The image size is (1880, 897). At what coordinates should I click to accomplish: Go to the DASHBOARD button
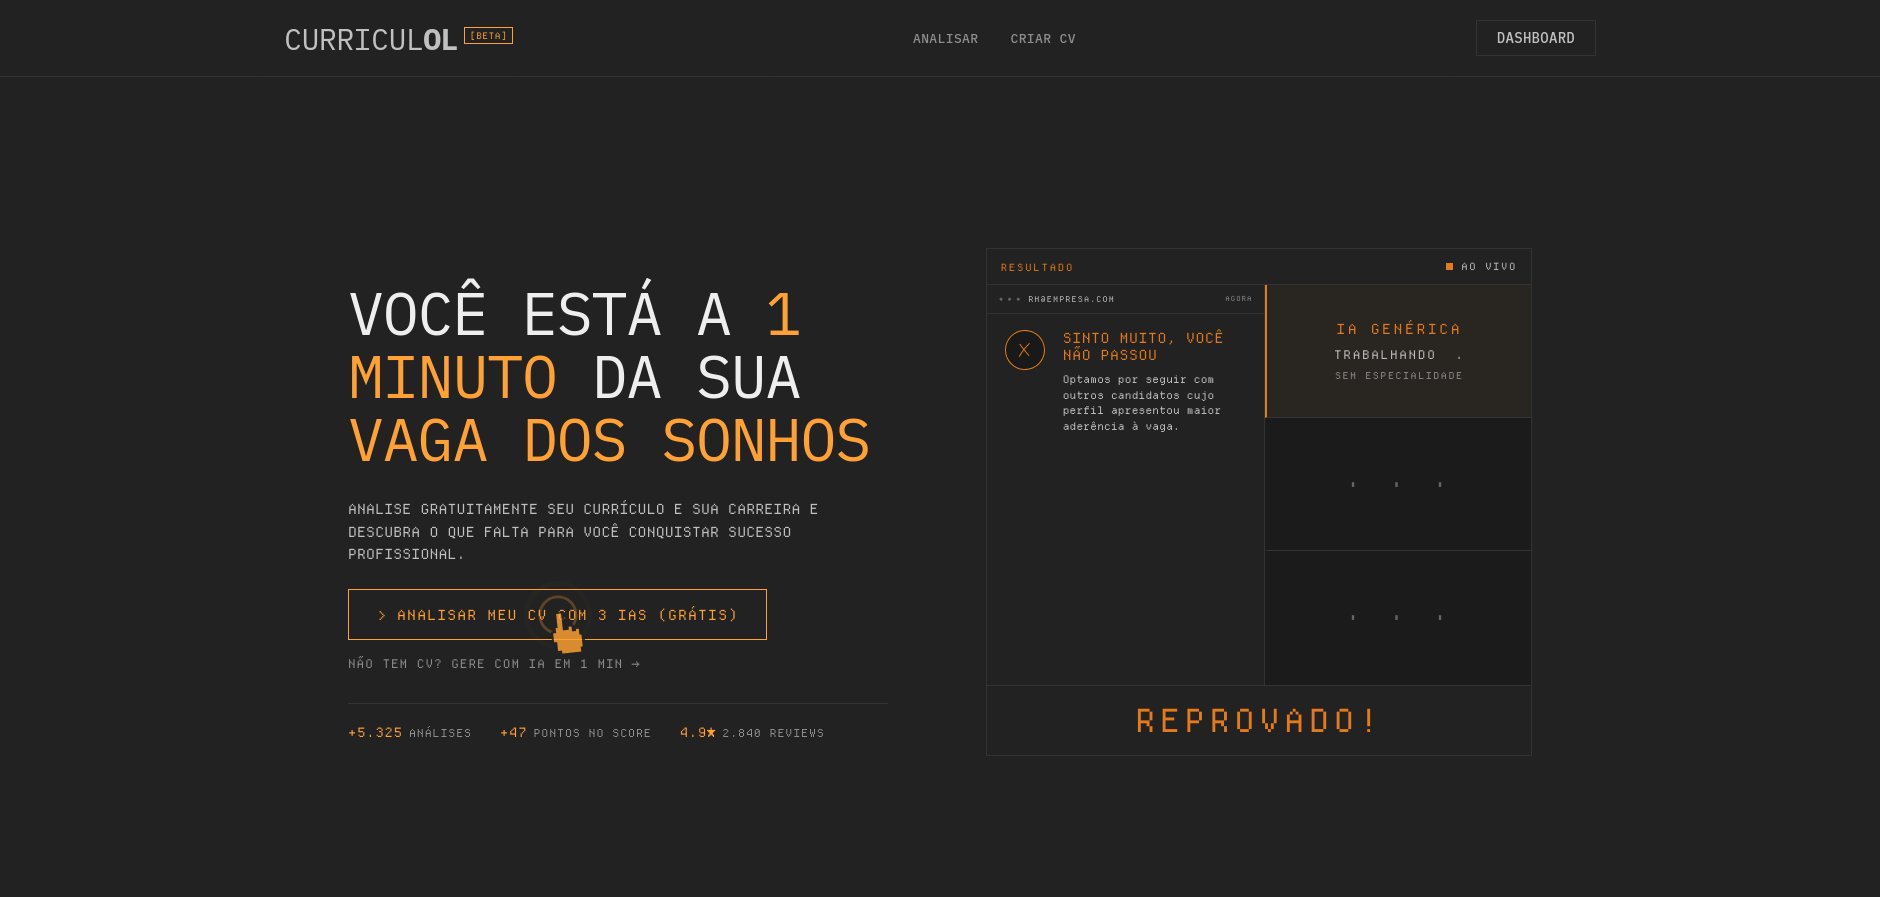[x=1535, y=38]
